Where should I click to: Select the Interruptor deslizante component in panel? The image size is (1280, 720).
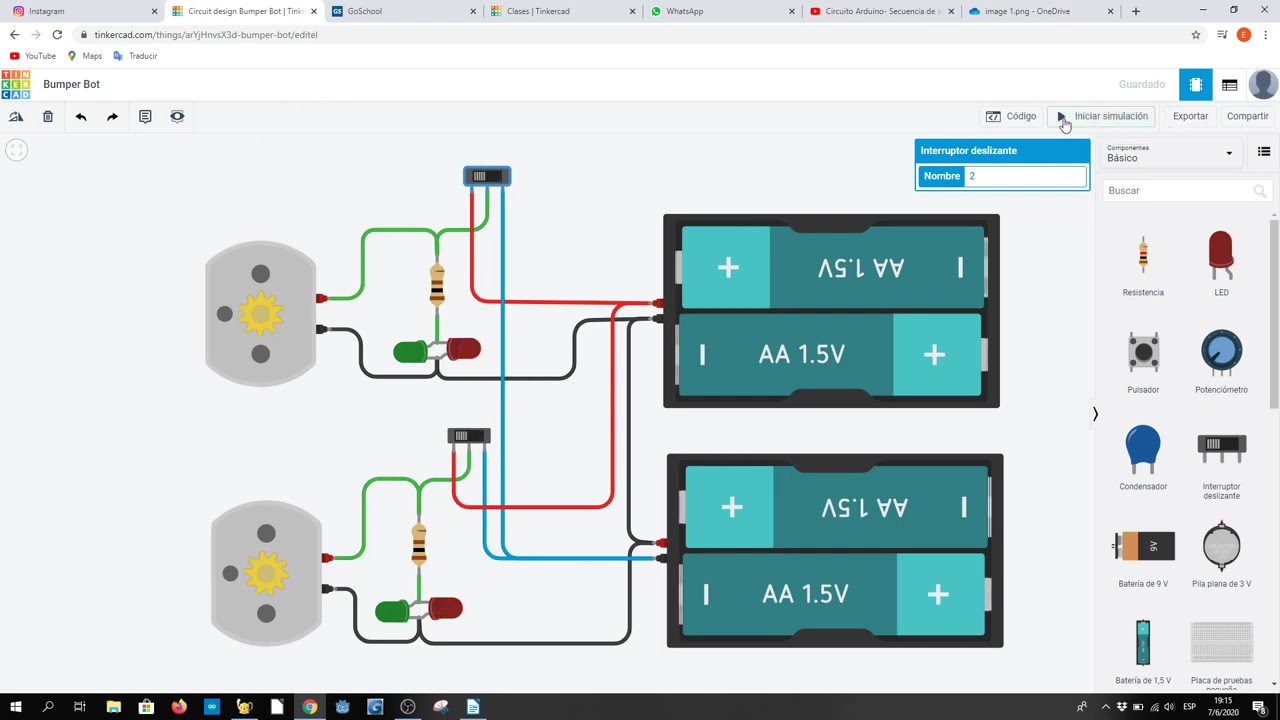(x=1221, y=465)
